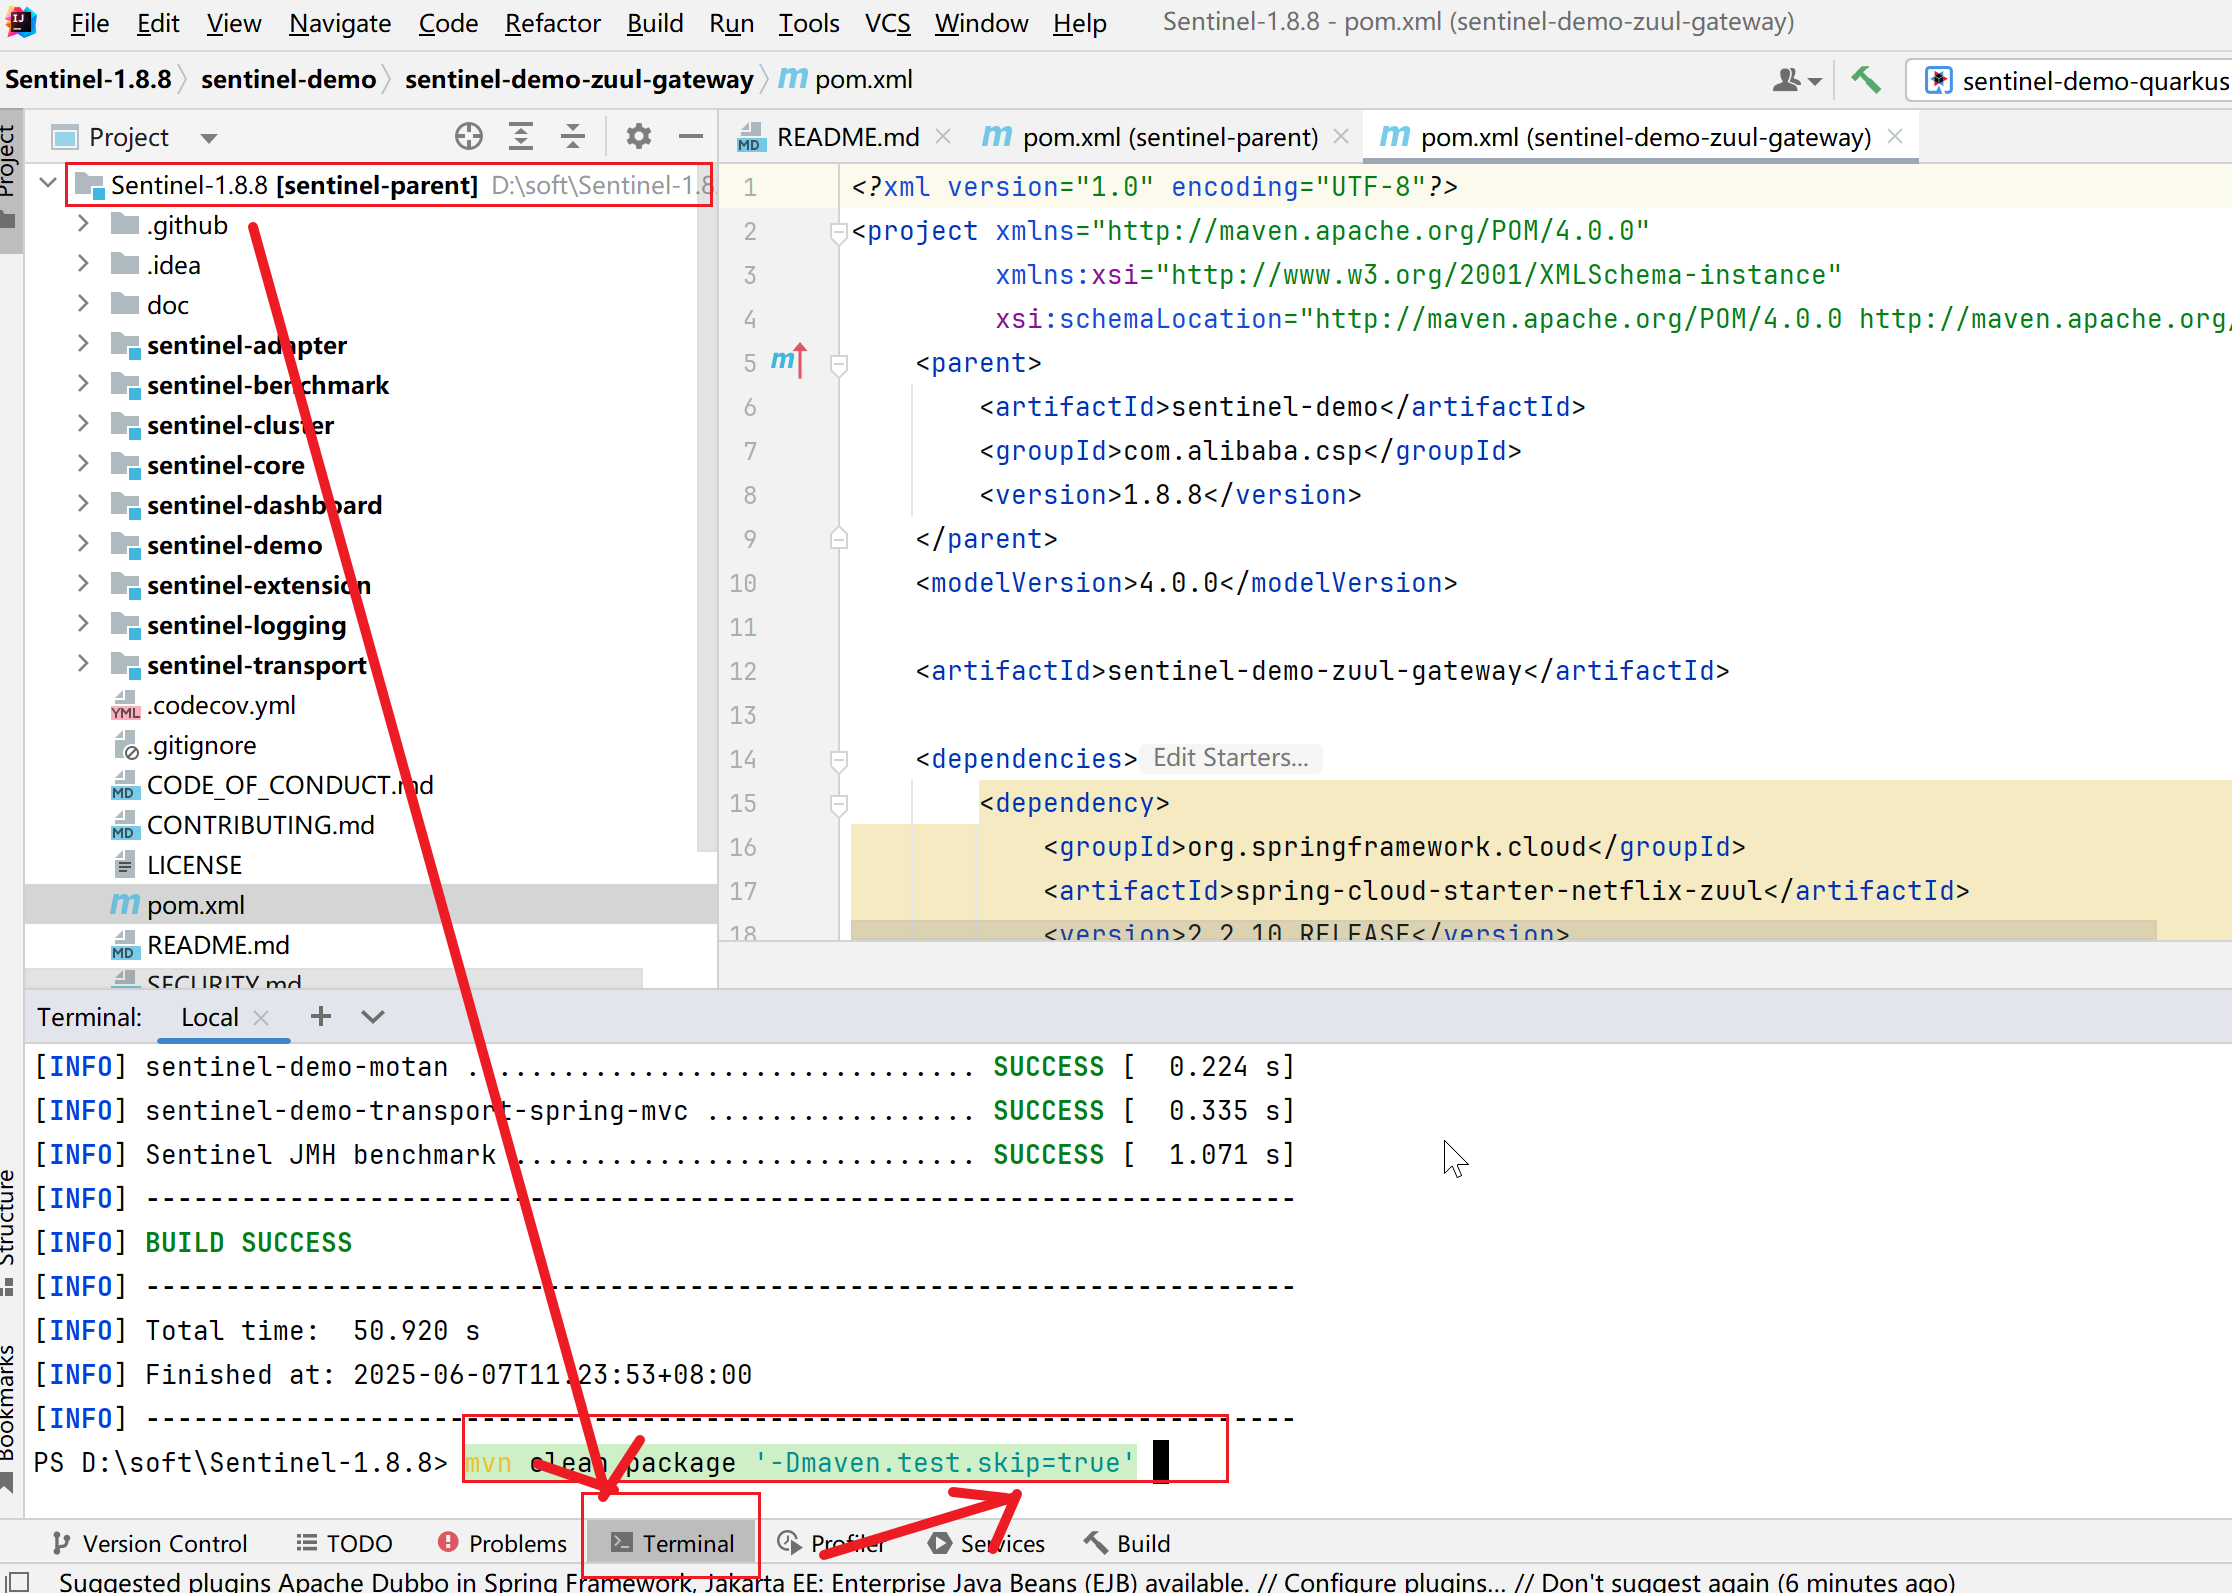
Task: Click the Build project hammer icon
Action: click(1865, 80)
